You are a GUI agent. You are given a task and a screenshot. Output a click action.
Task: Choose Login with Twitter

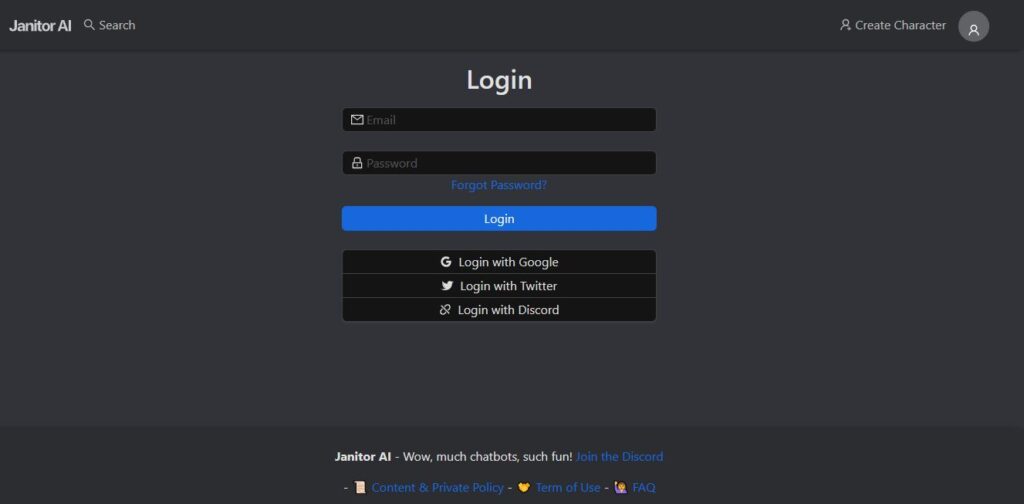point(499,286)
